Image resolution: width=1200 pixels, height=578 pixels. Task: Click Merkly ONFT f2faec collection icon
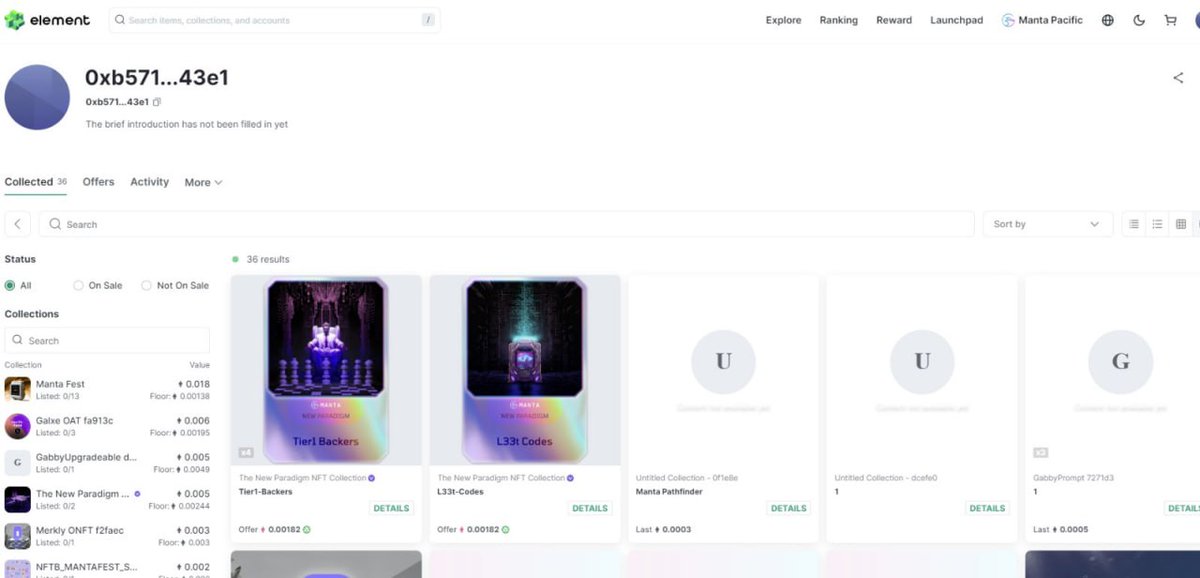tap(18, 536)
